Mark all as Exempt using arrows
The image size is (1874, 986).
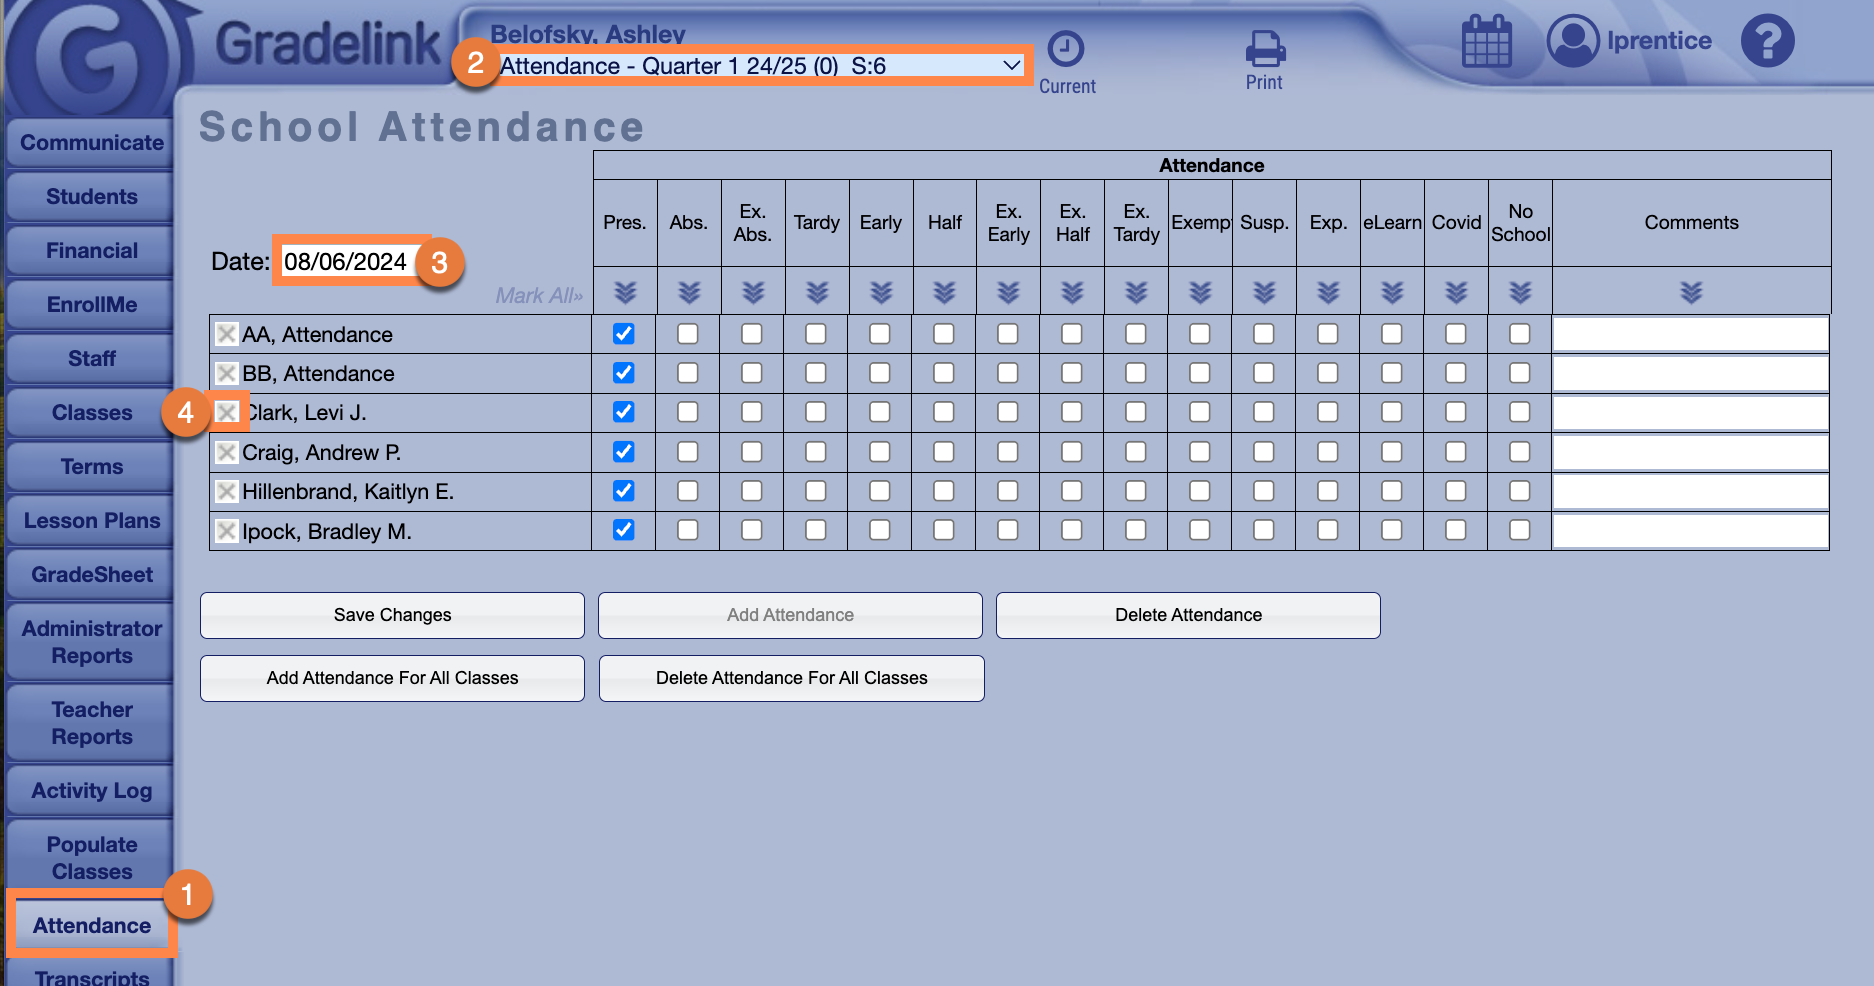pos(1201,292)
